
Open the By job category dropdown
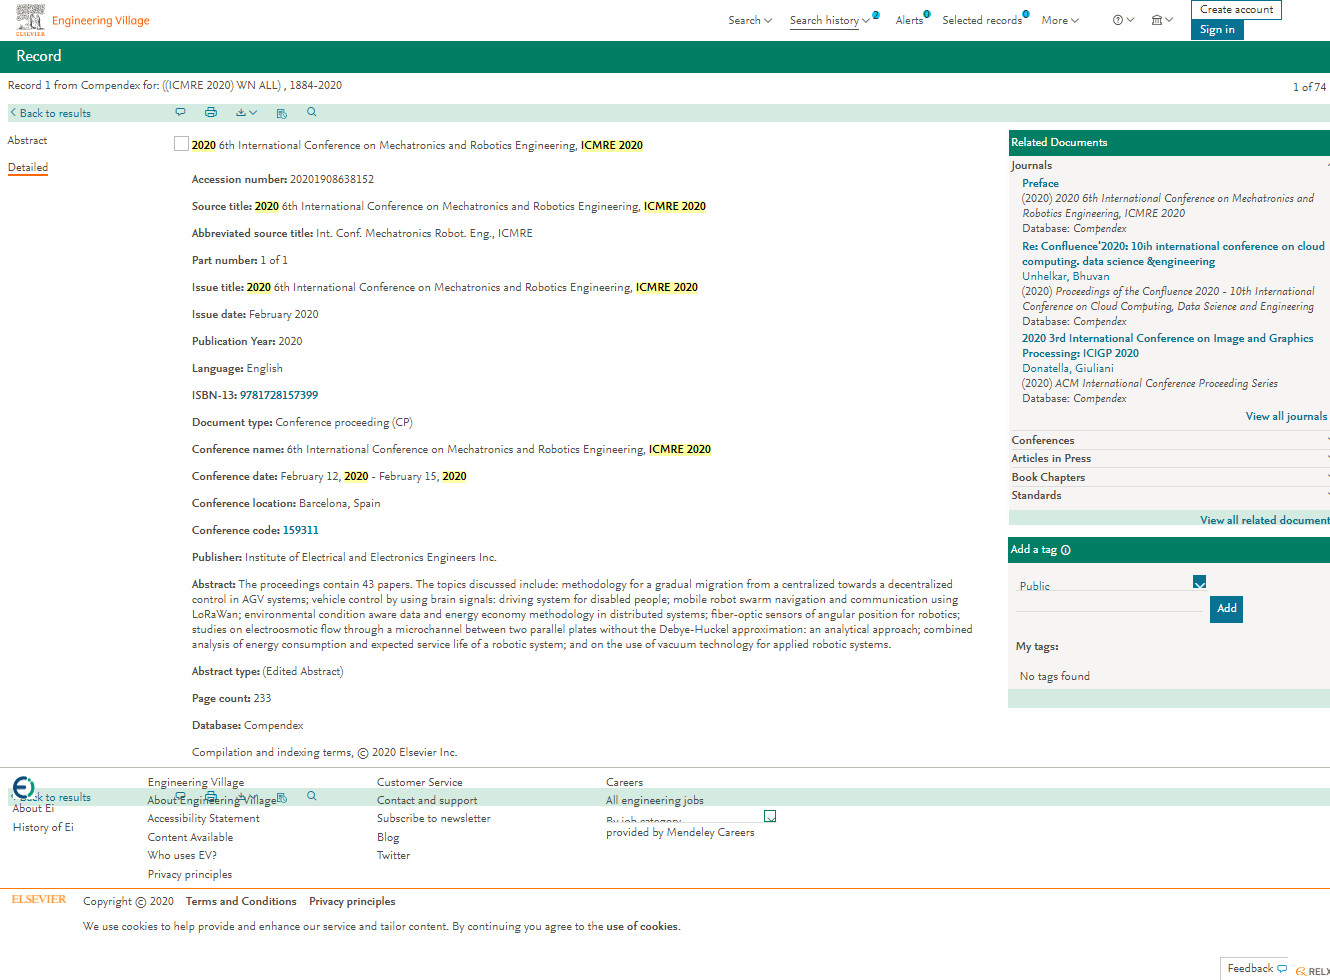pos(770,816)
